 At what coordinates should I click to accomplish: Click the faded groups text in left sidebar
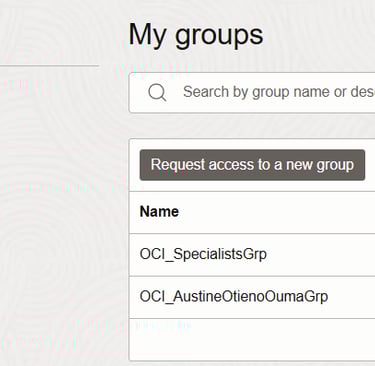tap(28, 86)
